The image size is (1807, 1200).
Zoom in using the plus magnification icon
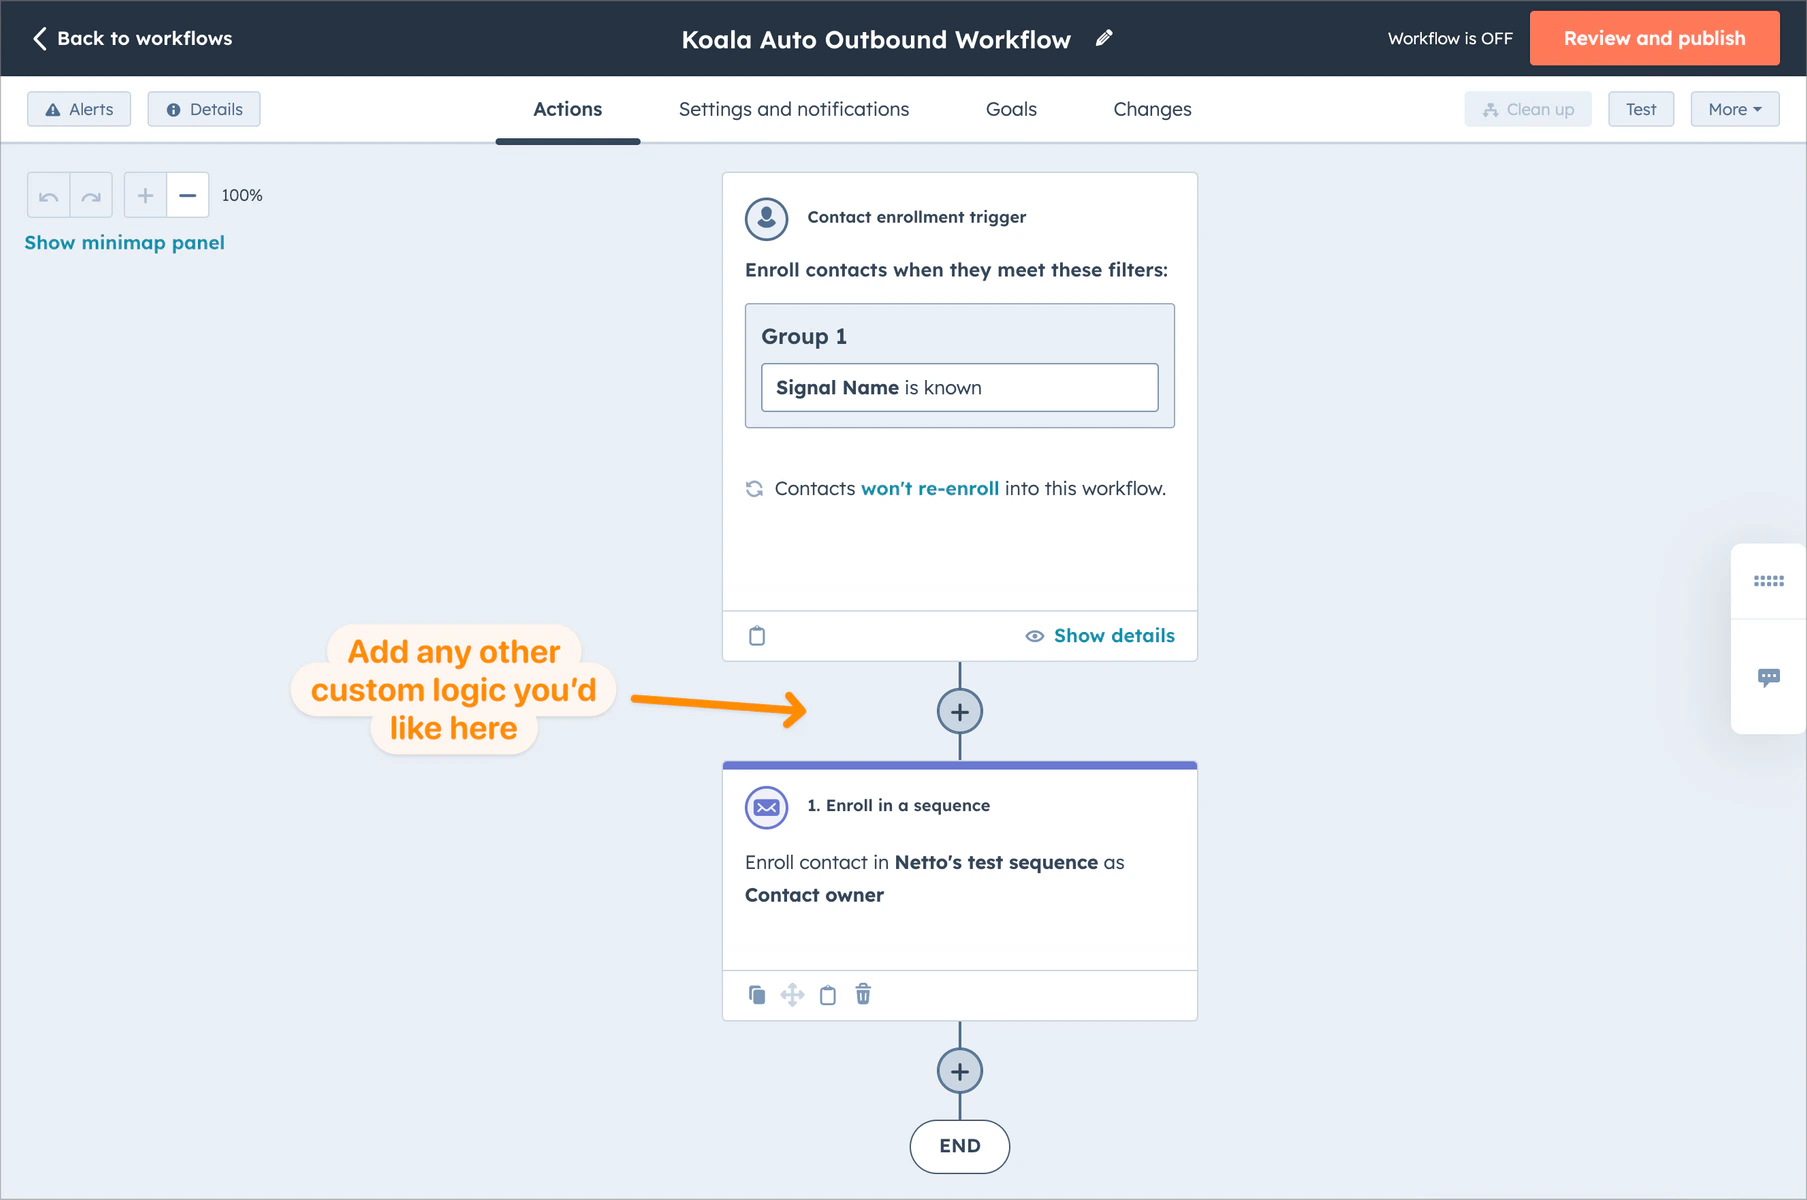pyautogui.click(x=144, y=194)
